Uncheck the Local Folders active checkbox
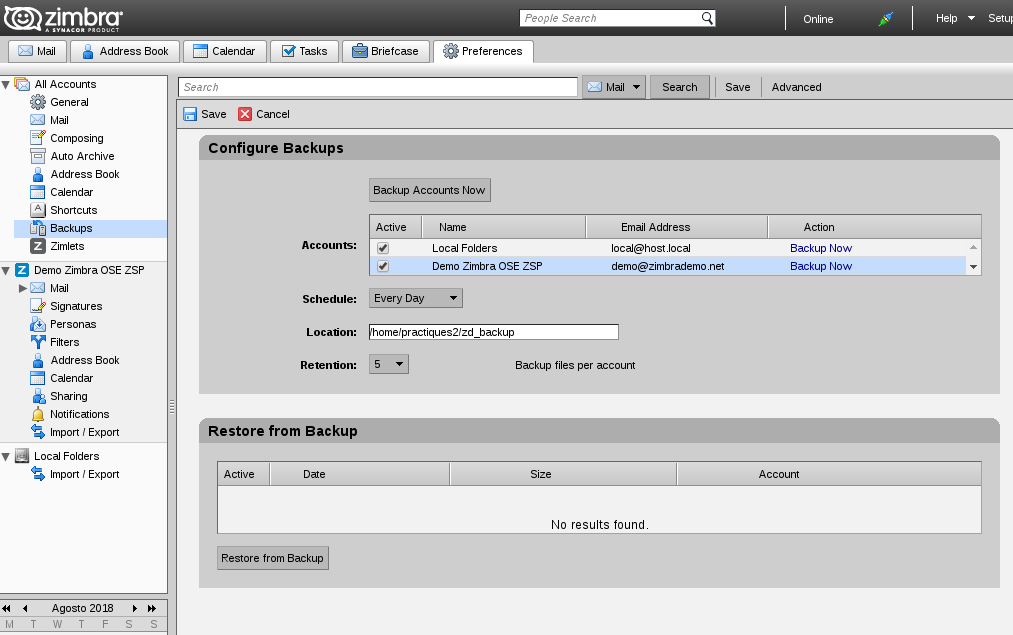 (383, 248)
